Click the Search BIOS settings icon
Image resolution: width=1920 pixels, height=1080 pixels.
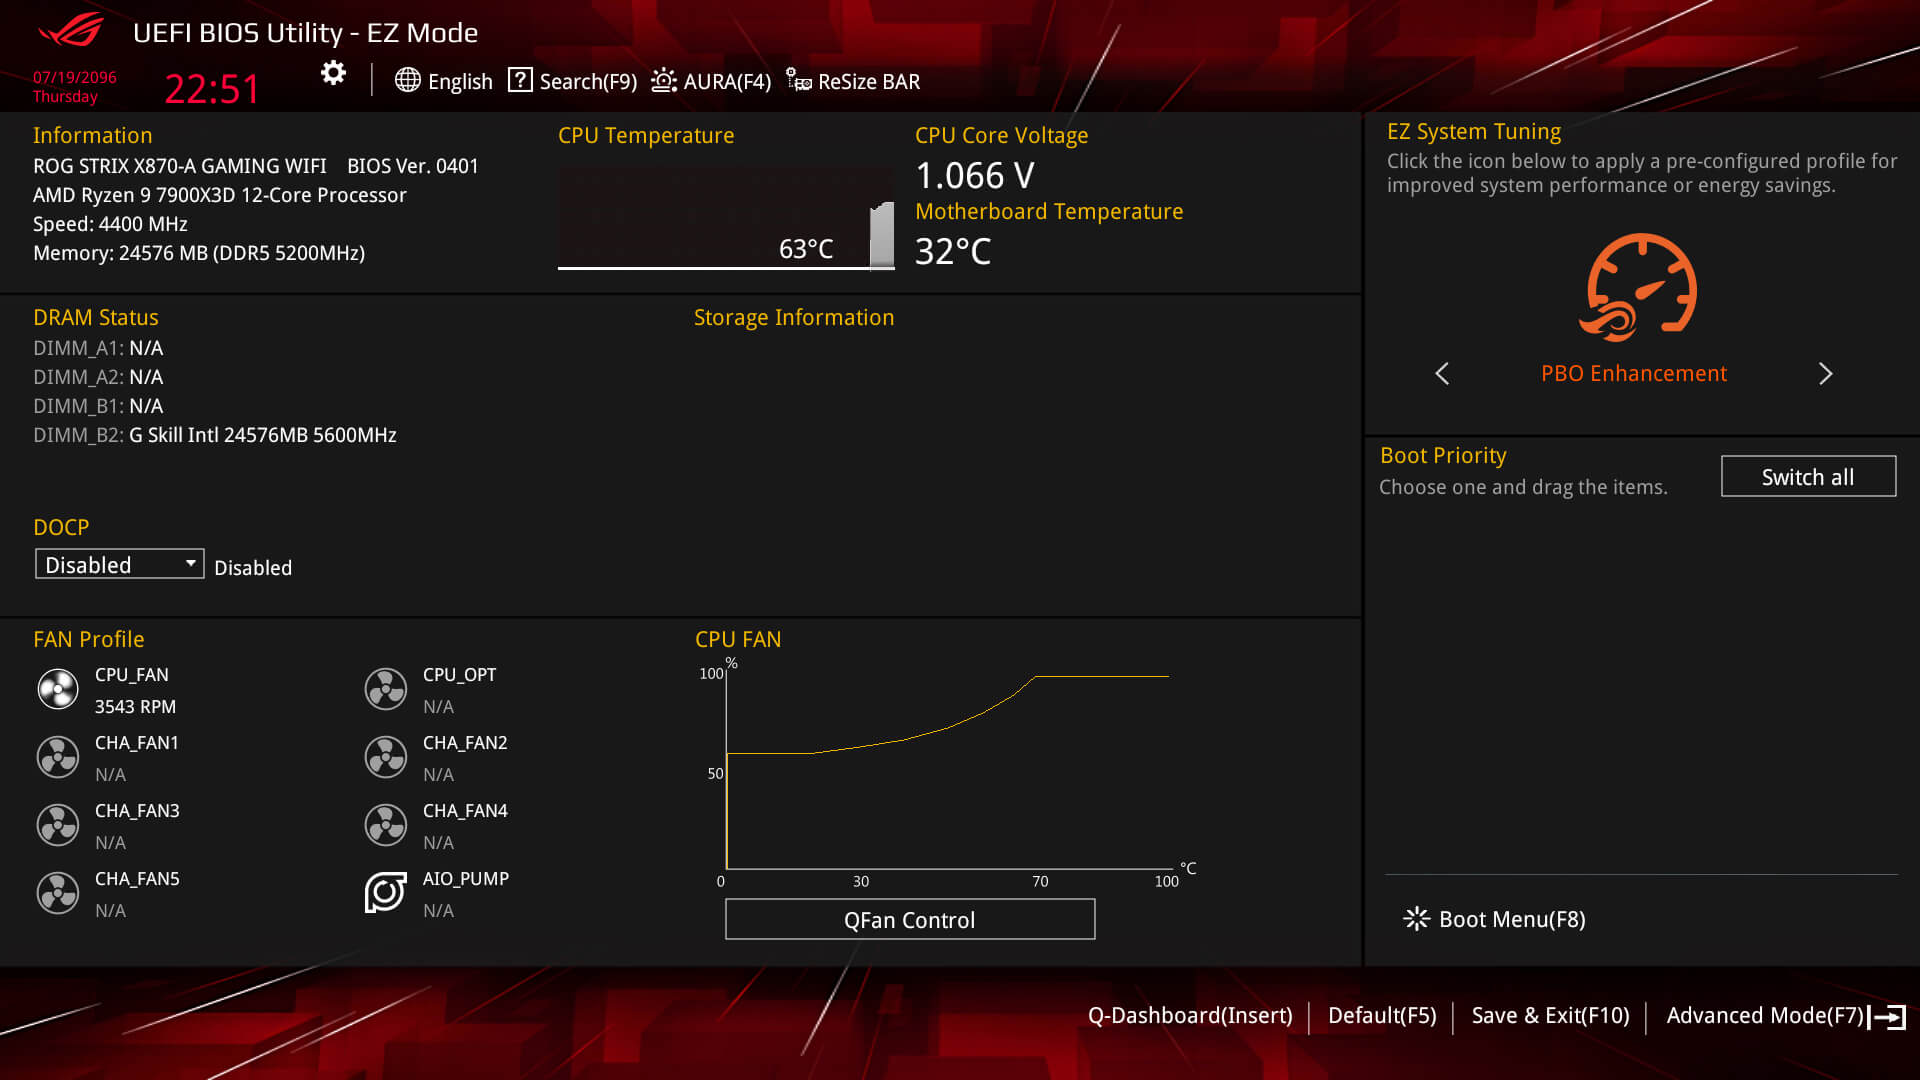click(520, 80)
